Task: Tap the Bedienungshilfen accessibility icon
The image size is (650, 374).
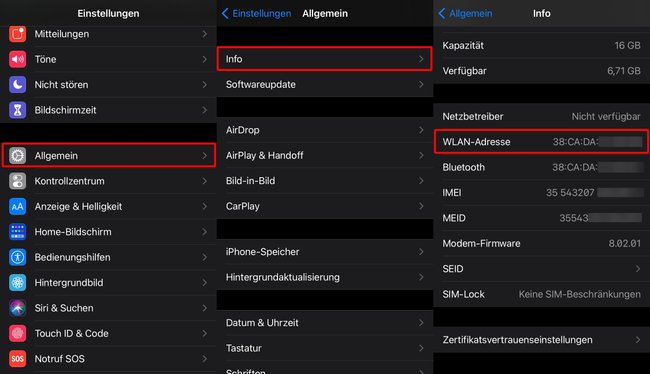Action: 17,257
